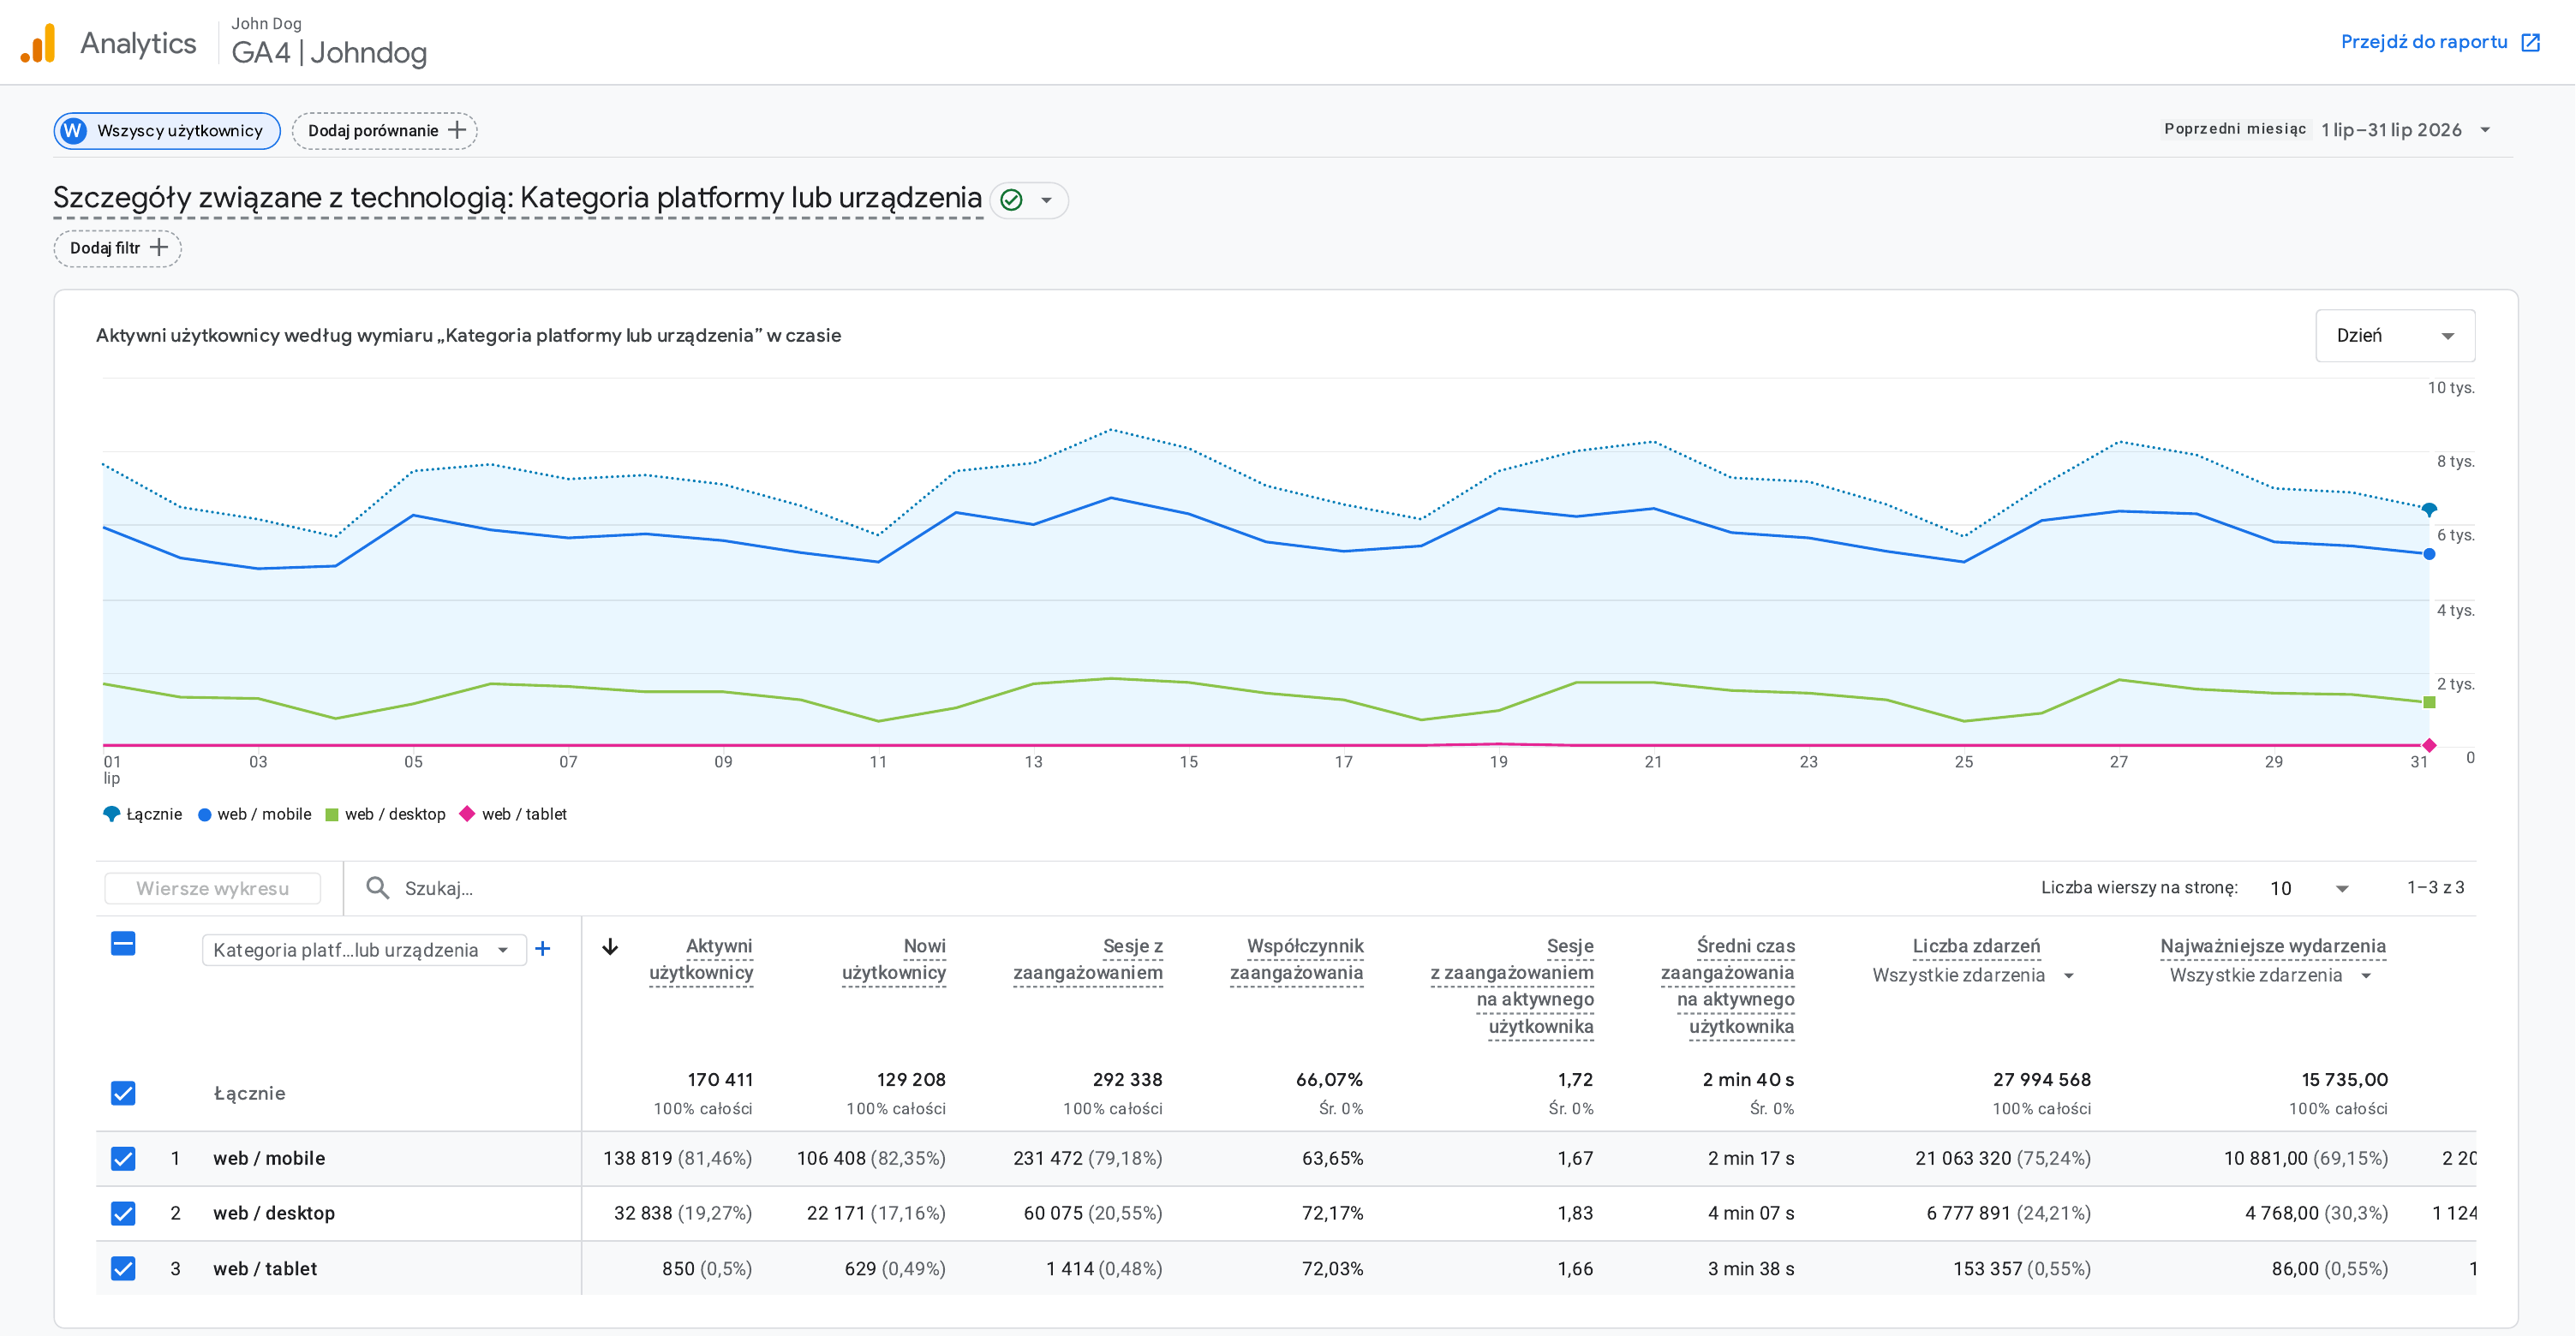This screenshot has height=1336, width=2576.
Task: Click the sort arrow beside Aktywni użytkownicy
Action: pos(610,946)
